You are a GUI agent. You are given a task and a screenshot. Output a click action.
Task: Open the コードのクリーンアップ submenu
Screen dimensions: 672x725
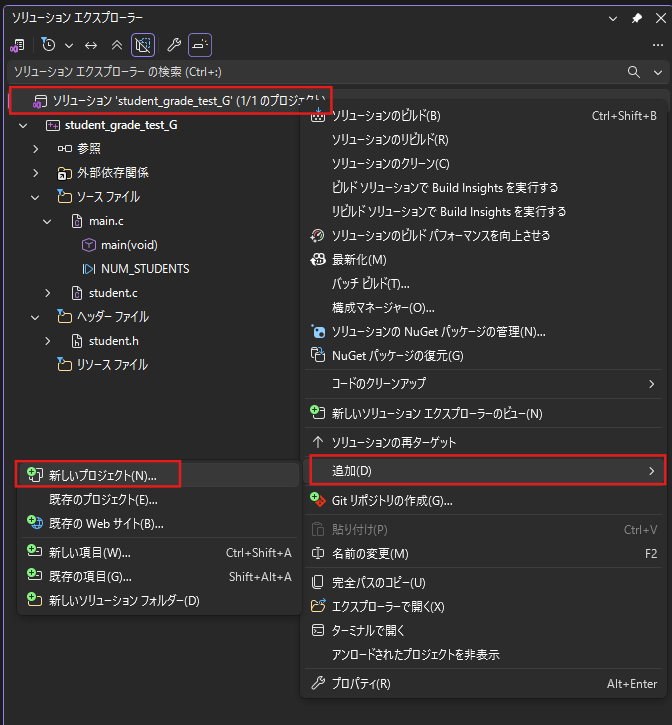pyautogui.click(x=484, y=384)
